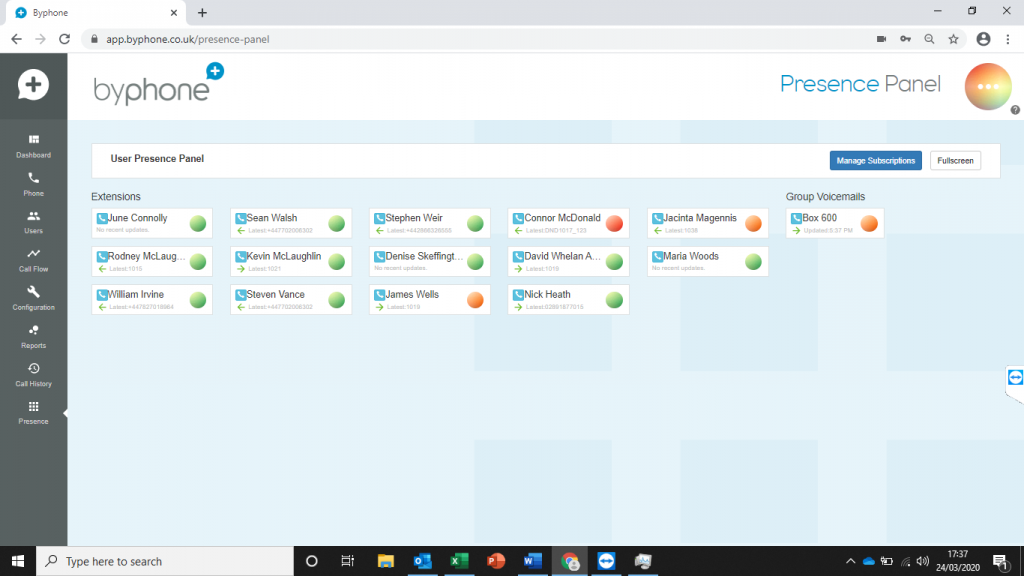Click Jacinta Magennis orange status indicator
This screenshot has height=576, width=1024.
[753, 223]
